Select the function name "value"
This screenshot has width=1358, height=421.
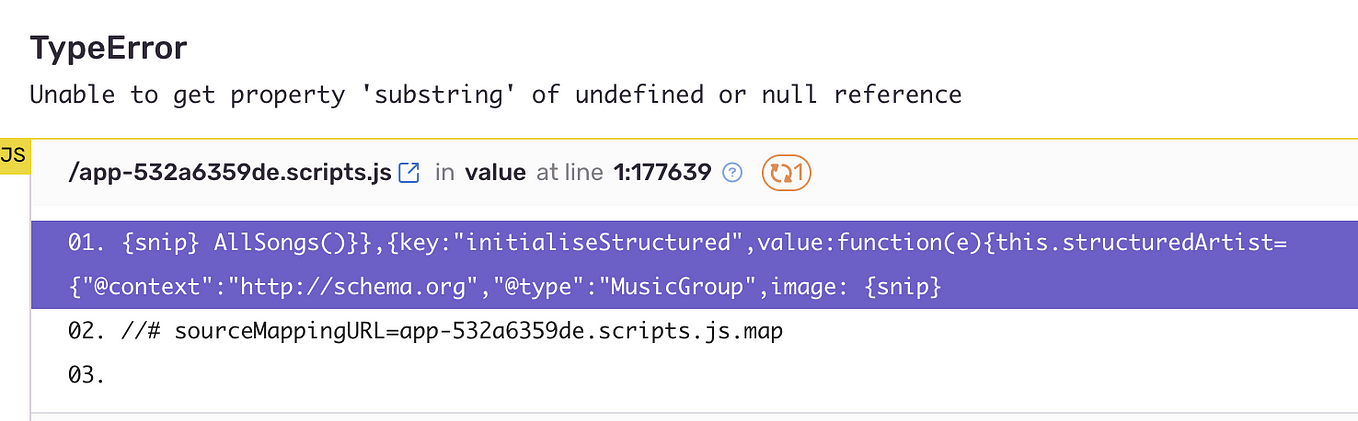click(x=495, y=173)
